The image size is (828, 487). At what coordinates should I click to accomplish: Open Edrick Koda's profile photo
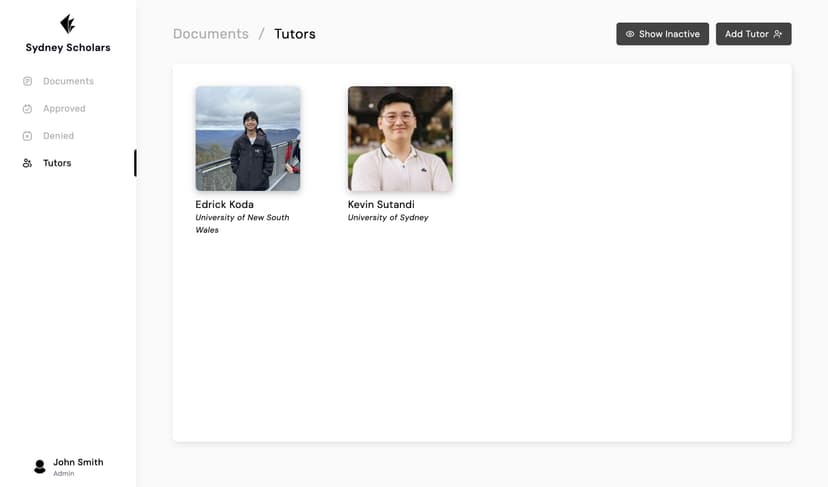click(x=248, y=138)
